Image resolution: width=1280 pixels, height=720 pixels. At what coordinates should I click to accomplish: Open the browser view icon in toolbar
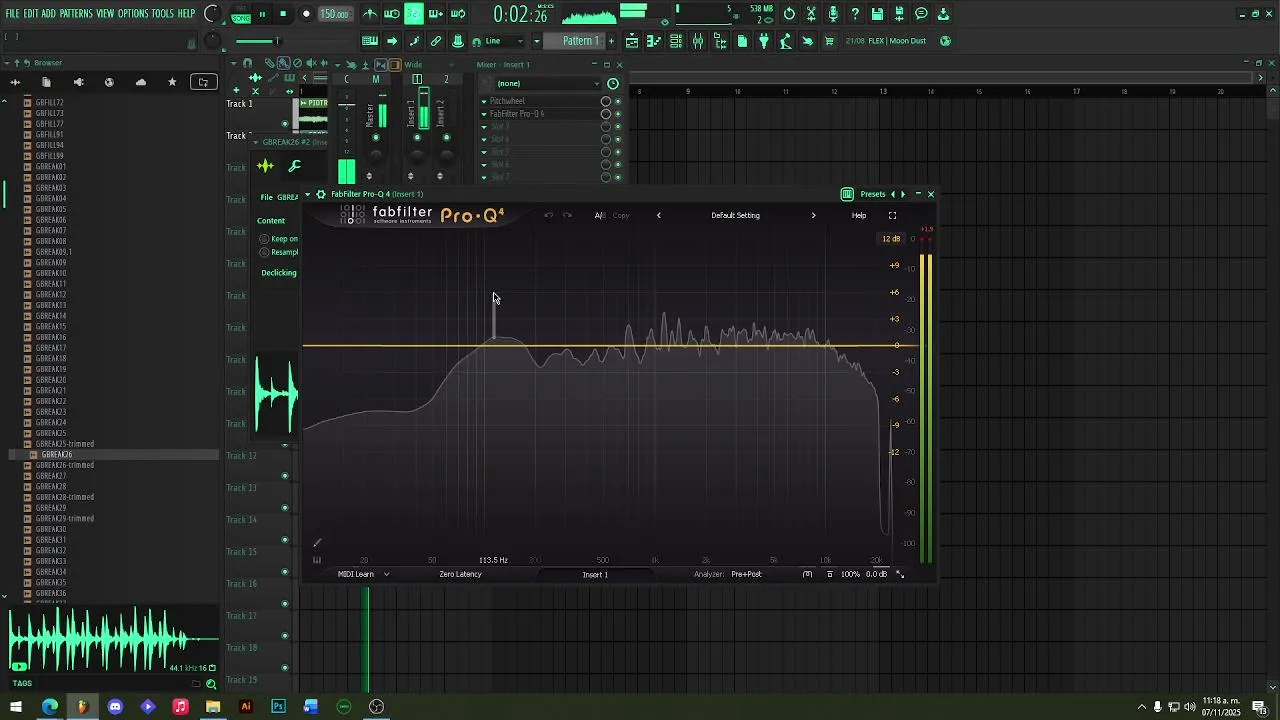coord(719,41)
